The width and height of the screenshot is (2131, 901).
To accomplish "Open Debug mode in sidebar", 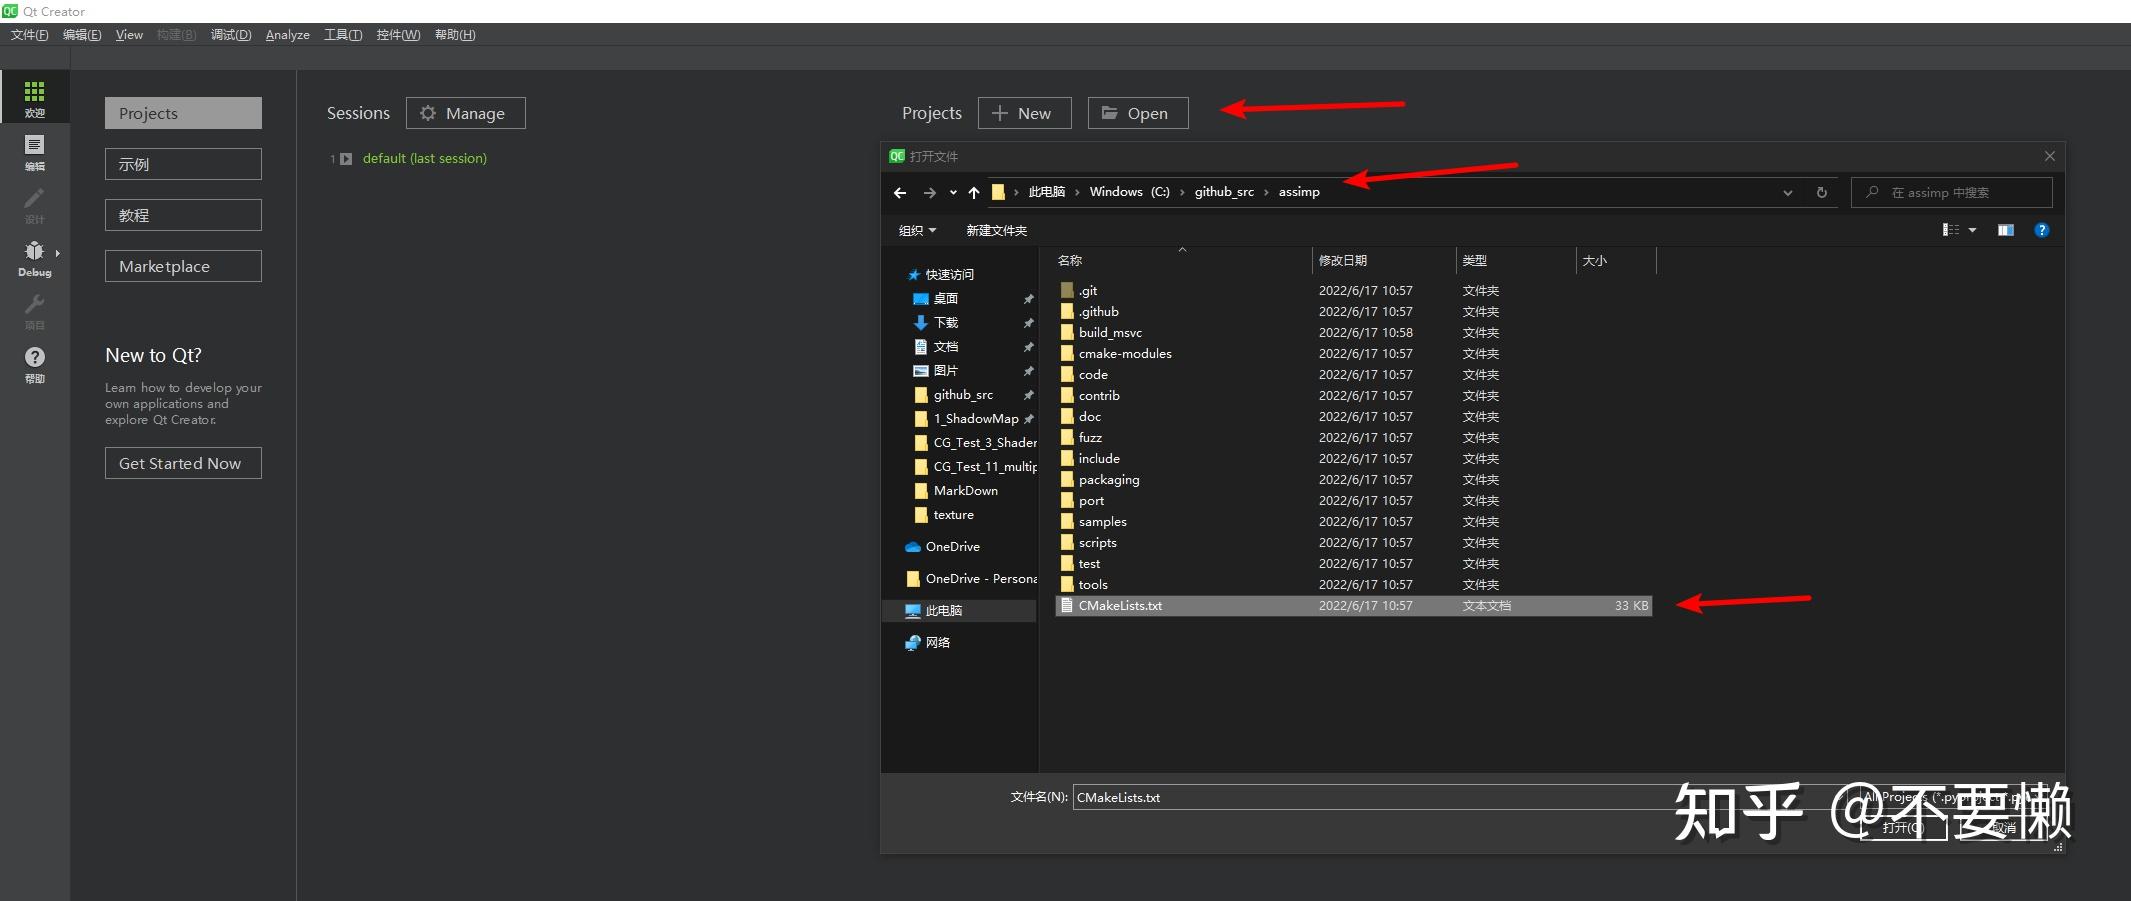I will tap(34, 258).
